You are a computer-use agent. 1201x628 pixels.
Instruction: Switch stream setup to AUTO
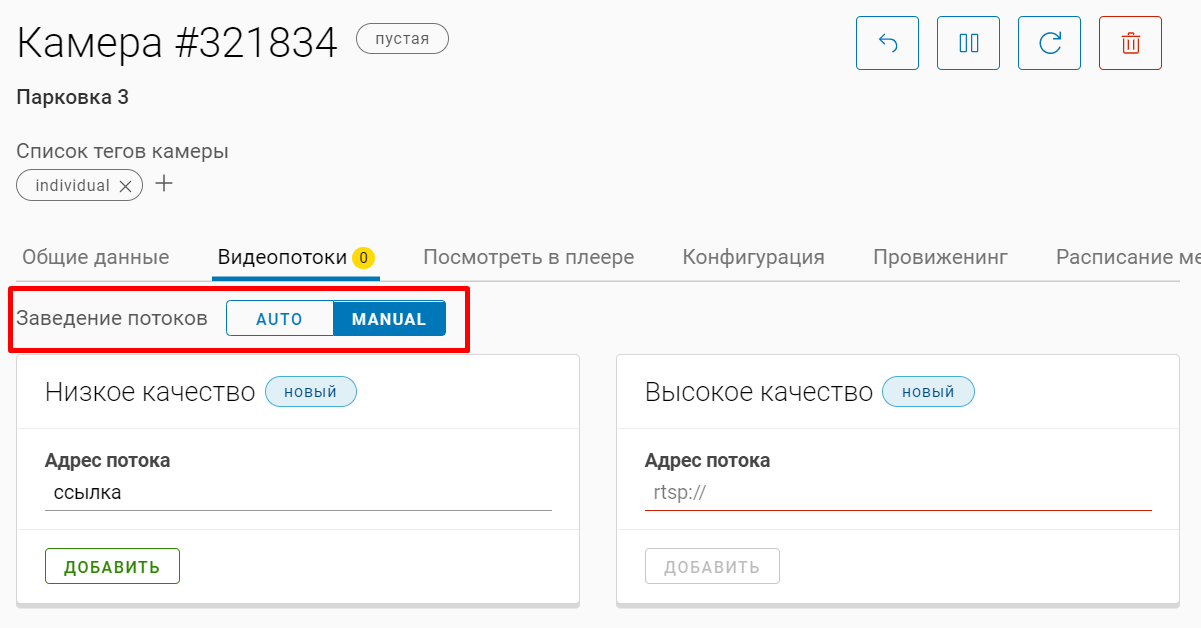point(279,319)
